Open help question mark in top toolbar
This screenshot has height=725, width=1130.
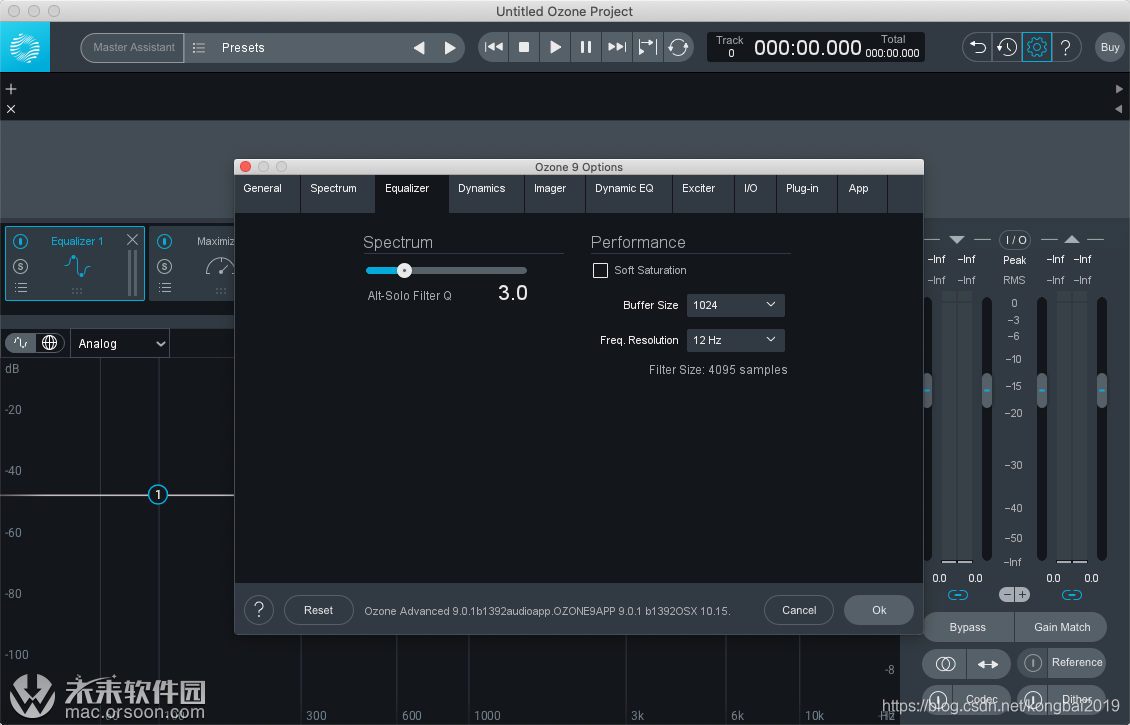(1066, 48)
